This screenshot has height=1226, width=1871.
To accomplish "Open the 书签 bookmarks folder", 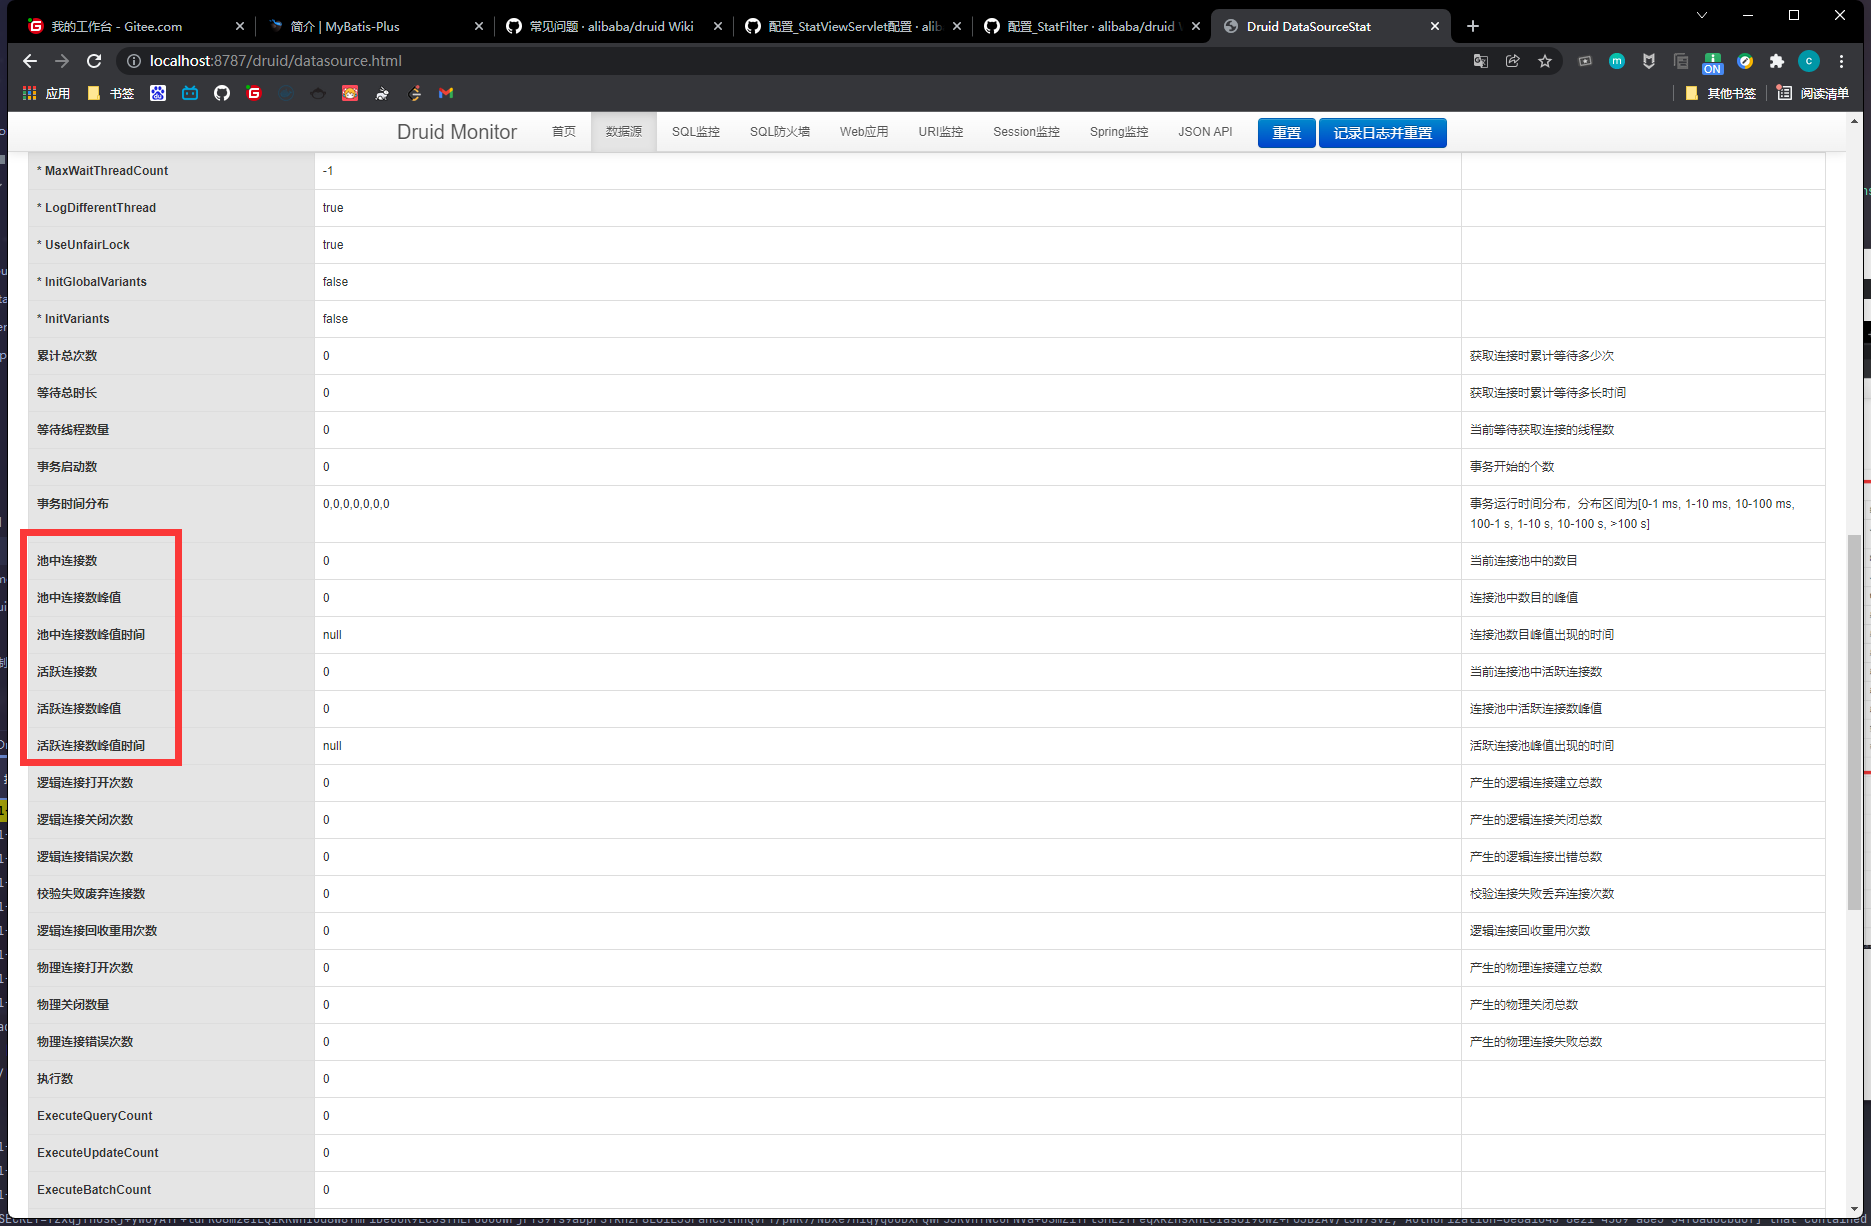I will point(111,93).
